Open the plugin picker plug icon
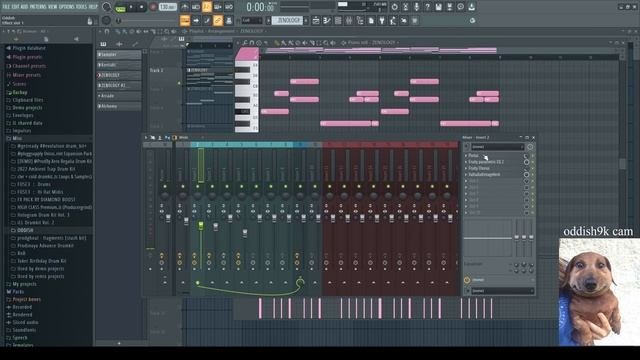Screen dimensions: 640x360 [x=382, y=20]
